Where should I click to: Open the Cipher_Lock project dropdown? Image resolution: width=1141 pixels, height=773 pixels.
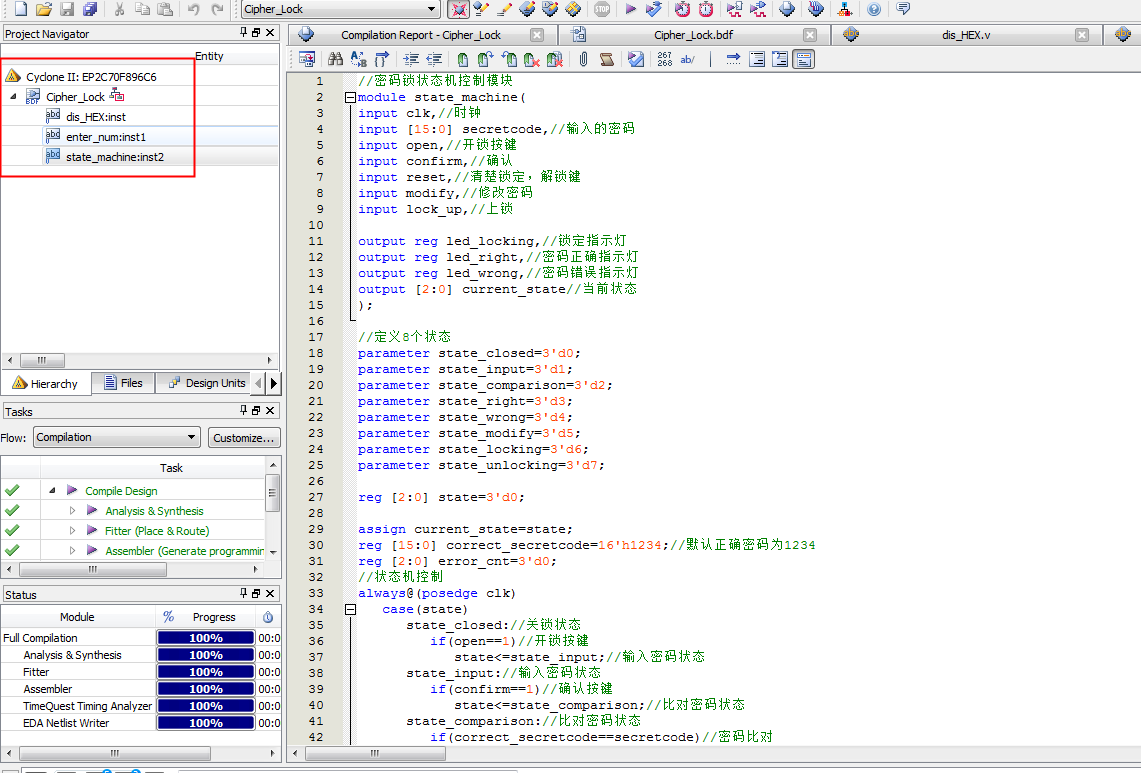click(x=431, y=9)
